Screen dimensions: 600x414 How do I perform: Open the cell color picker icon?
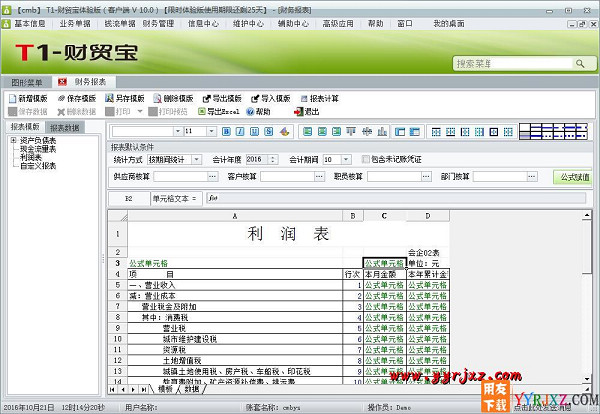click(x=284, y=132)
